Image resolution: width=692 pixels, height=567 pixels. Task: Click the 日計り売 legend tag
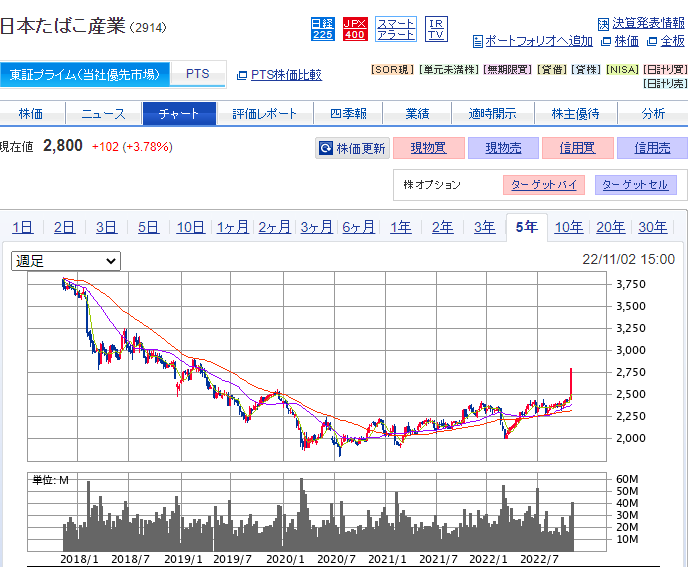click(x=665, y=83)
